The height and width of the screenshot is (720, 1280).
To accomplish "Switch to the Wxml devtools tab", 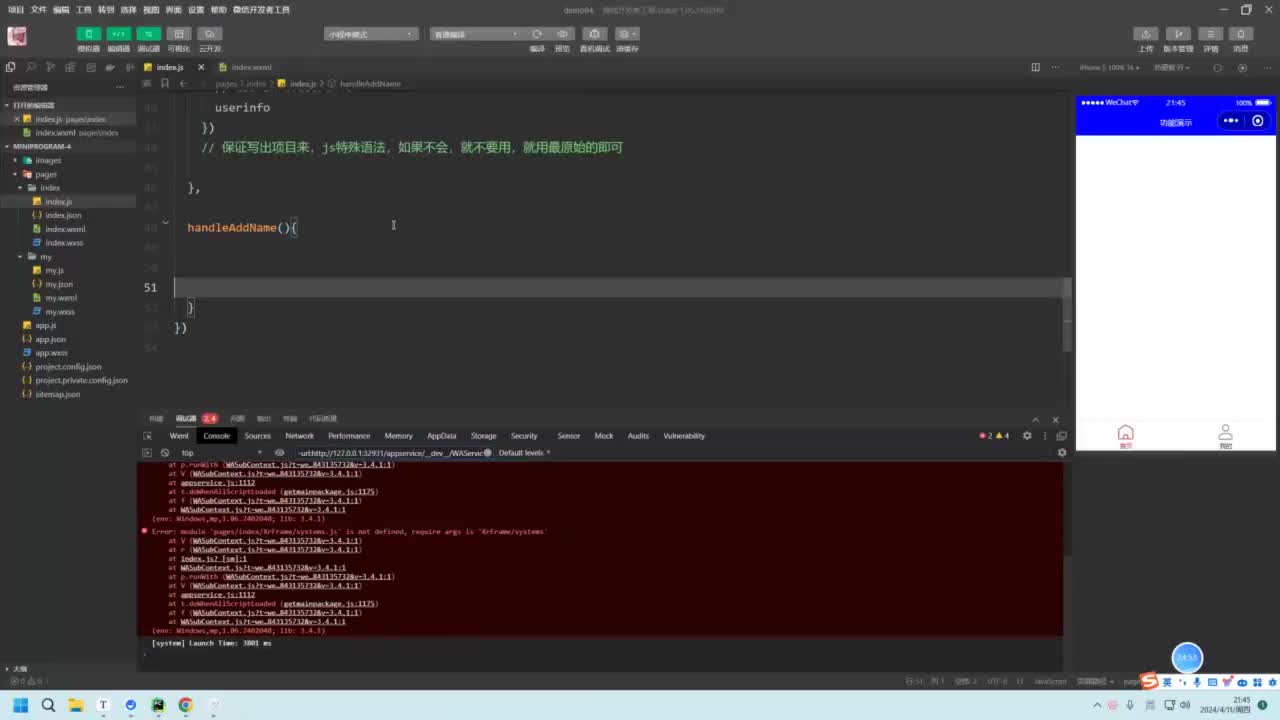I will 179,436.
